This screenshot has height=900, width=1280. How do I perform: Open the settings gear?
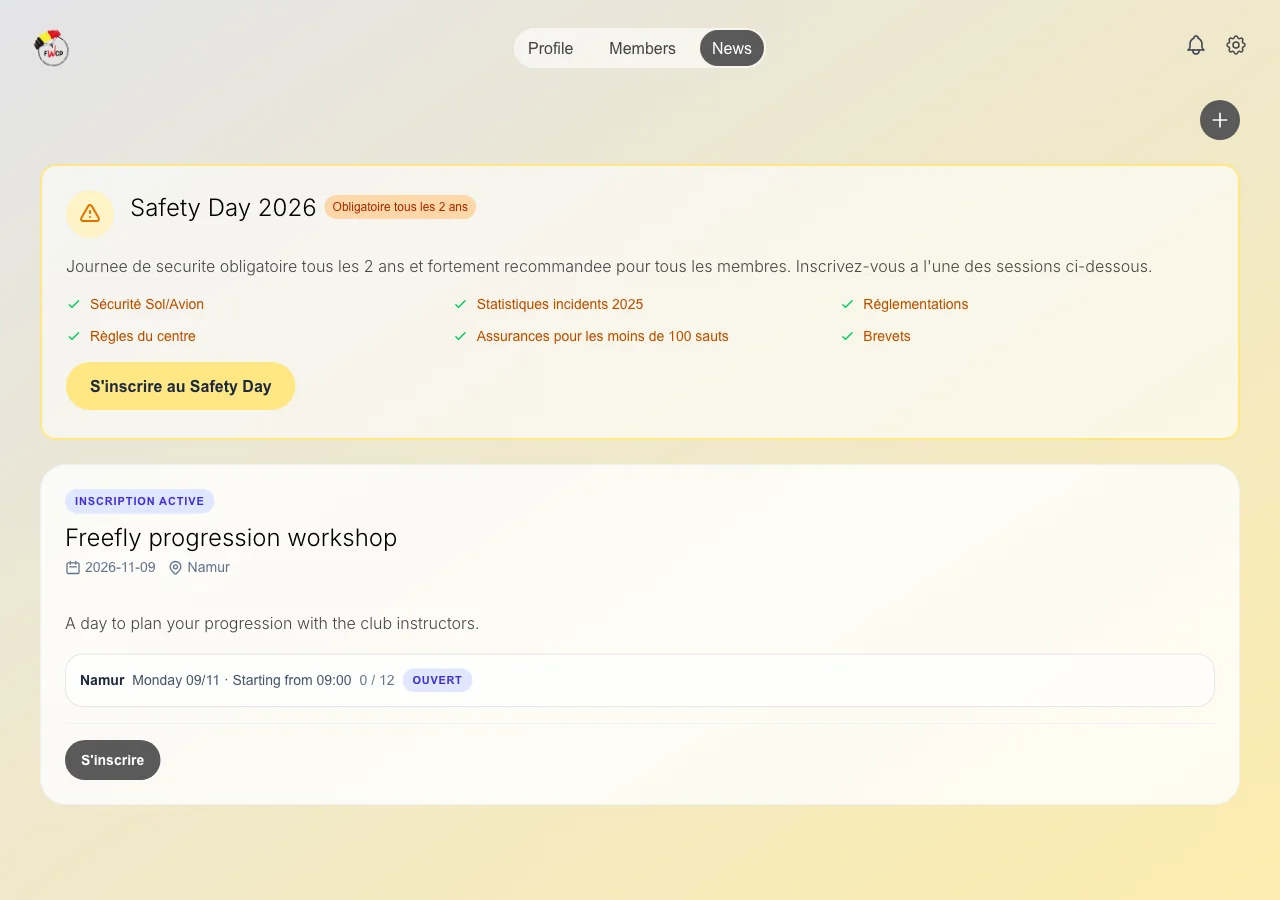coord(1236,45)
